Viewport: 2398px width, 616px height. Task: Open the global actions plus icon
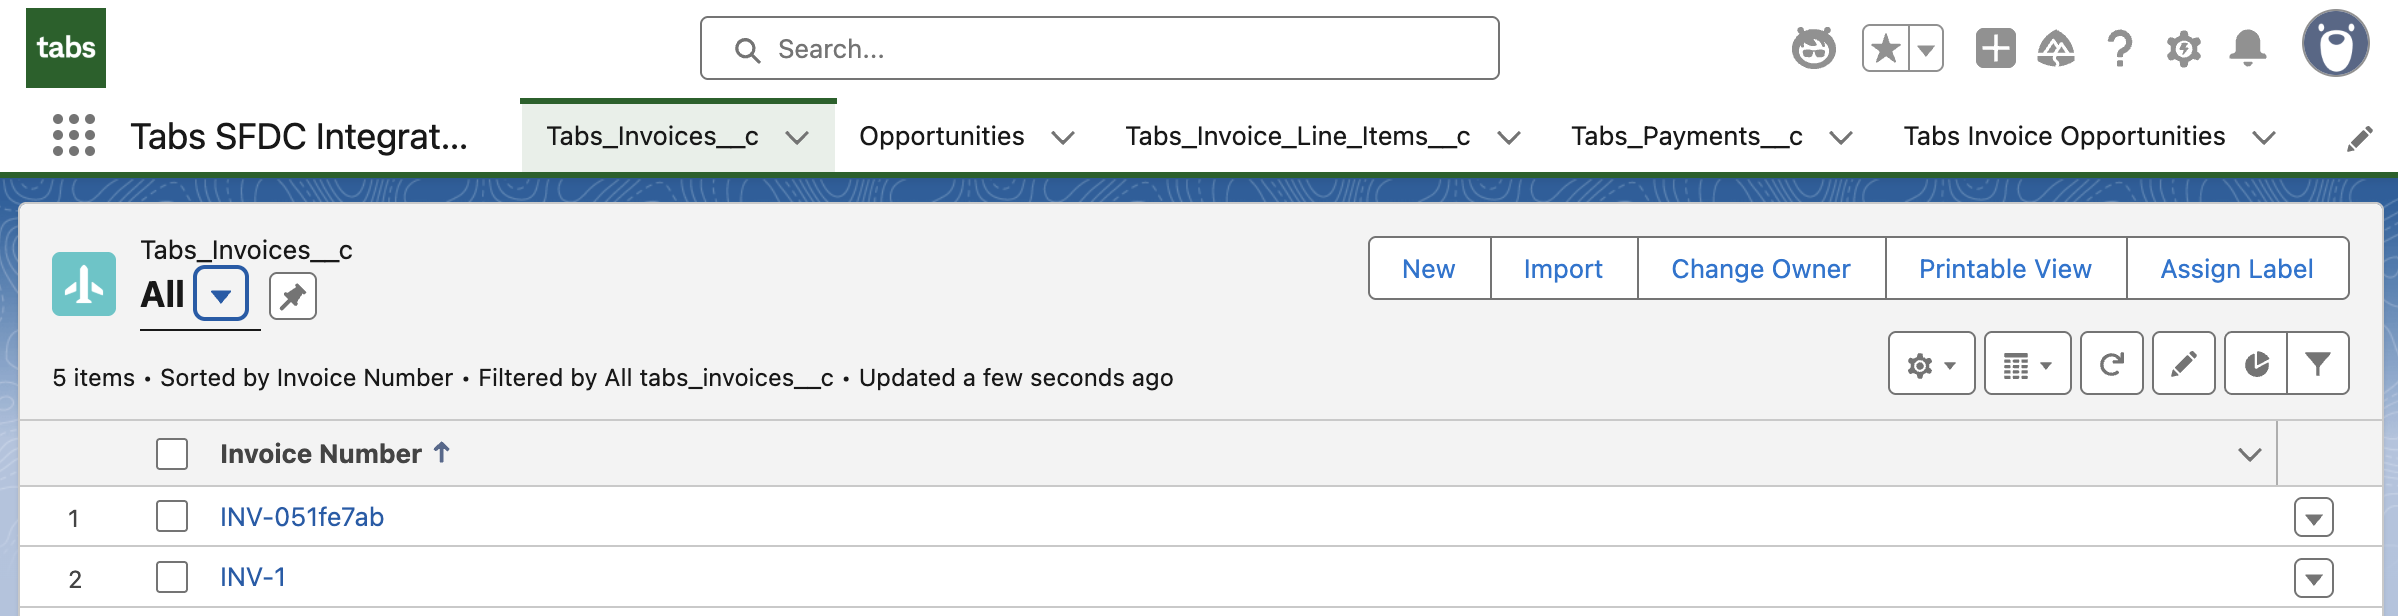pos(1995,48)
